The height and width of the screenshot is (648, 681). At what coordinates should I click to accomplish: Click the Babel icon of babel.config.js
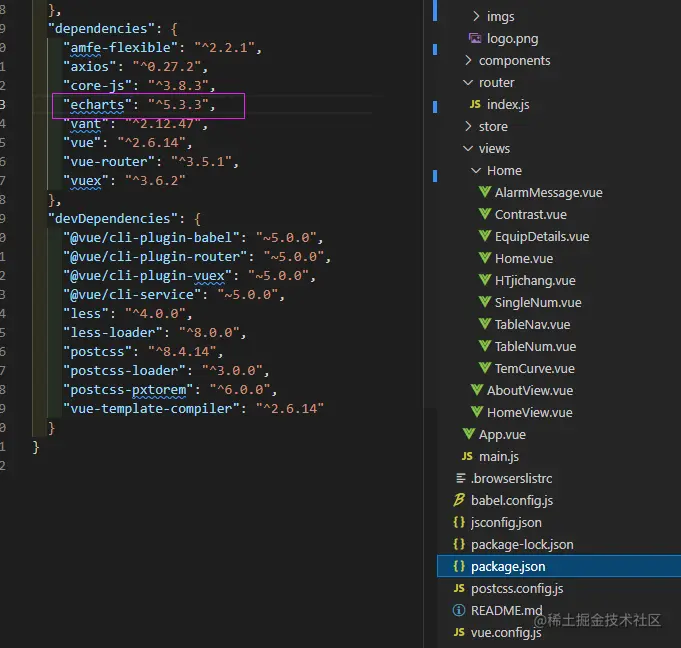coord(459,500)
